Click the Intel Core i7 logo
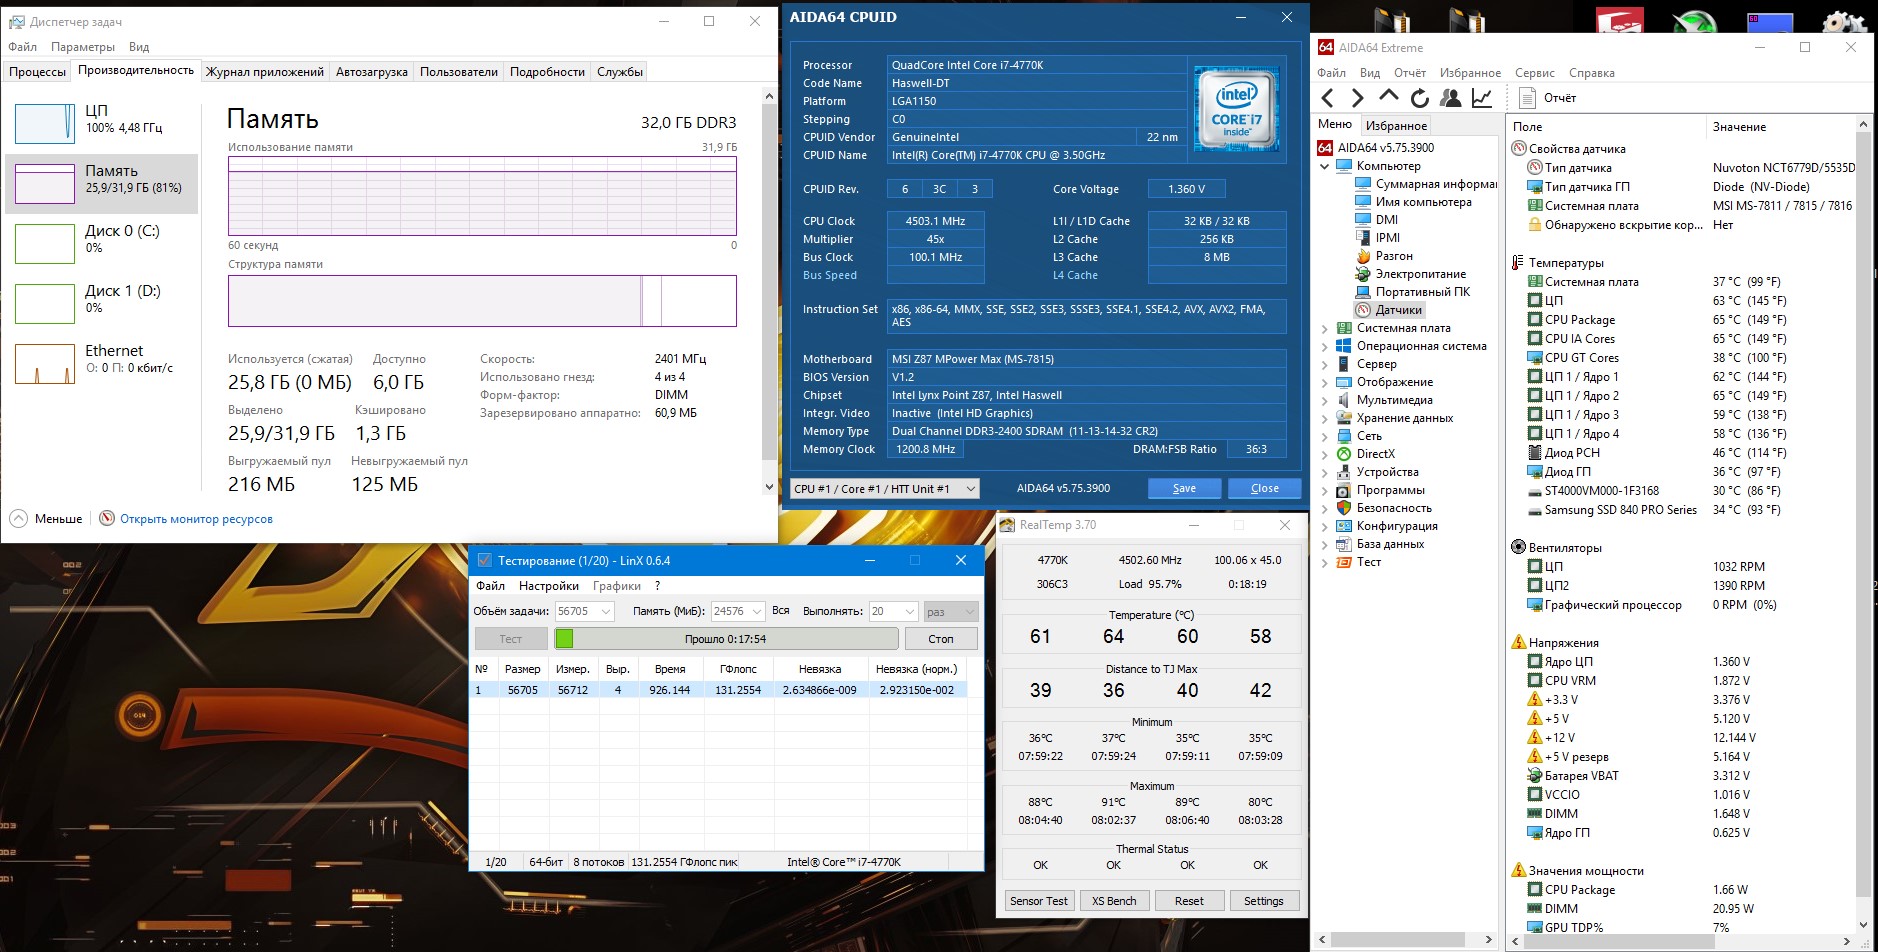The image size is (1878, 952). (1236, 109)
